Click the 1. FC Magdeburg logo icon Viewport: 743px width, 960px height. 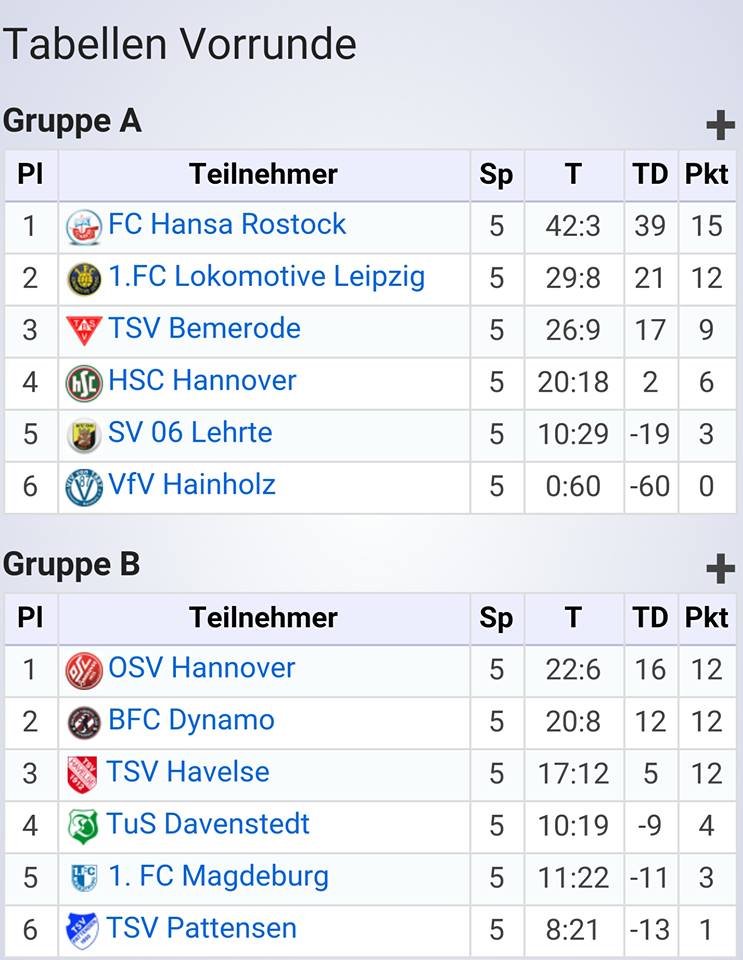(x=84, y=879)
